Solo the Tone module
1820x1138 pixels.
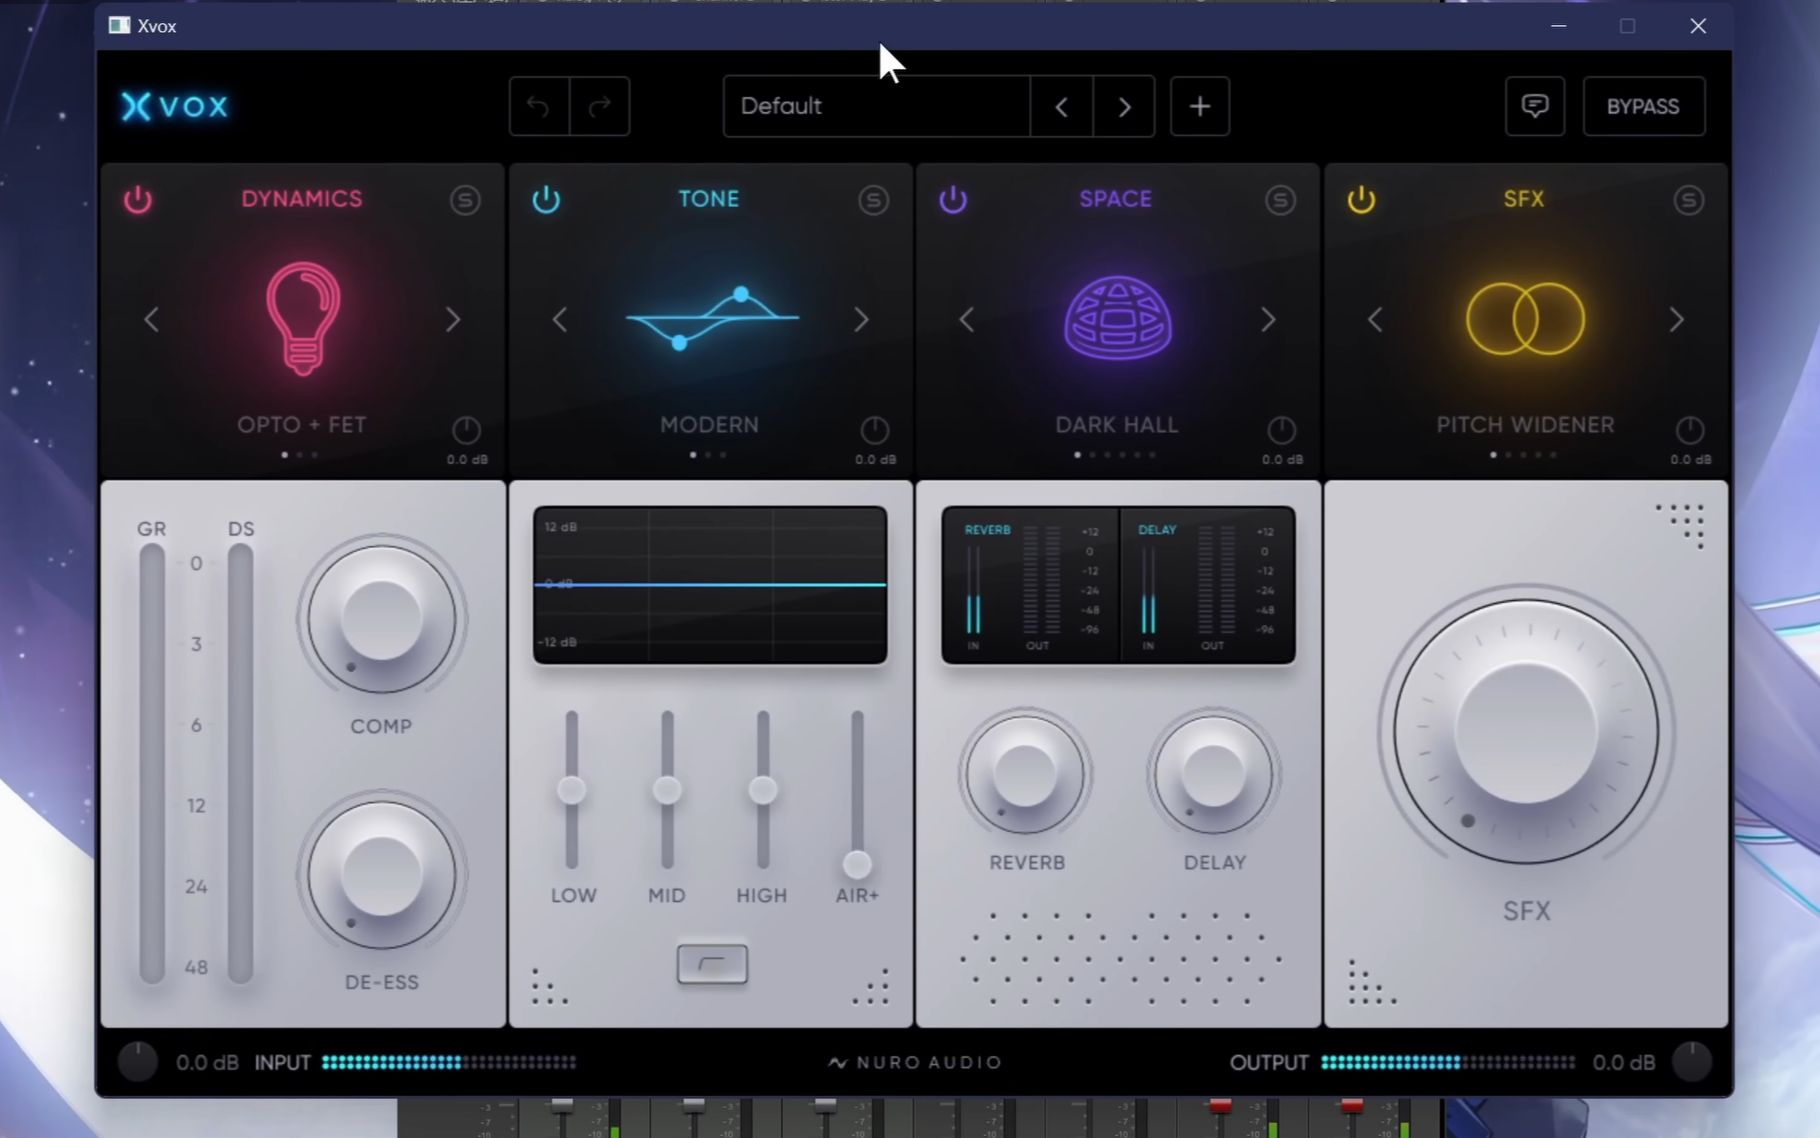[873, 200]
